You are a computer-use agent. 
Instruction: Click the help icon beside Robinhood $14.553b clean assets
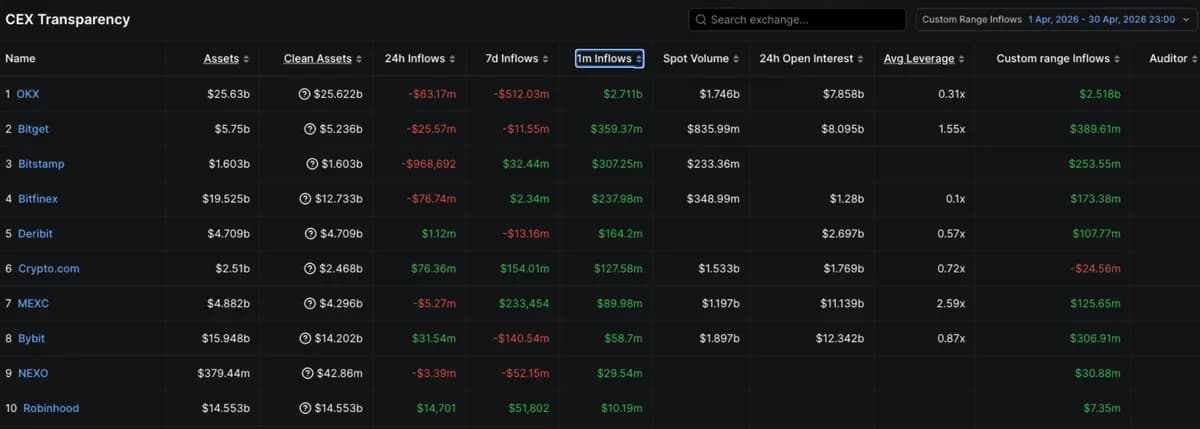pos(305,409)
